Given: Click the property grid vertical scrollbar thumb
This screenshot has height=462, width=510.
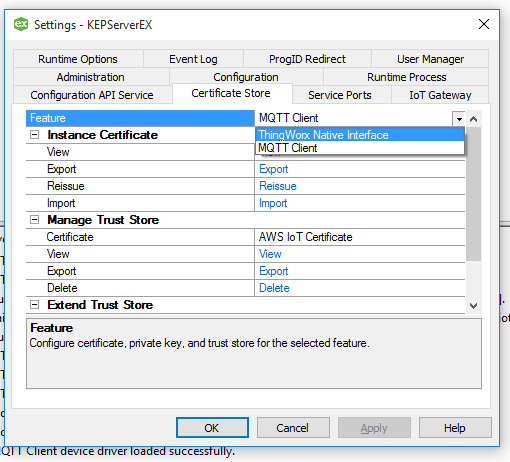Looking at the screenshot, I should (x=473, y=194).
